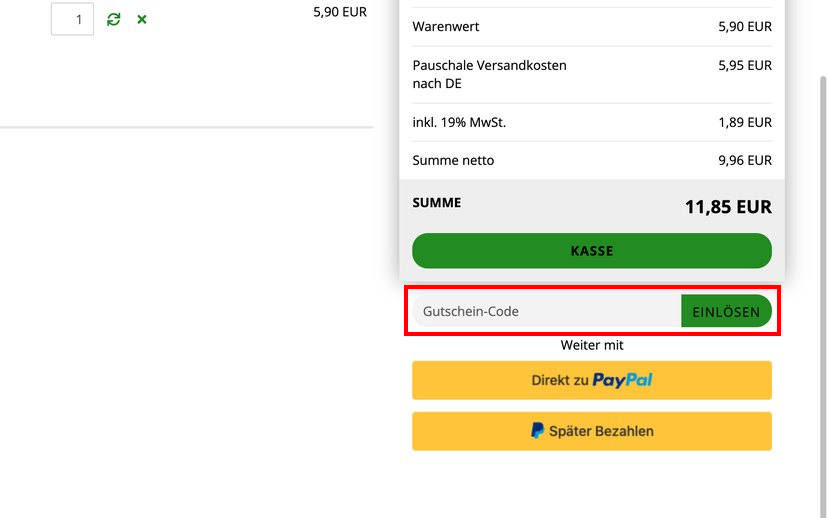Click the VAT amount 1,89 EUR

745,123
